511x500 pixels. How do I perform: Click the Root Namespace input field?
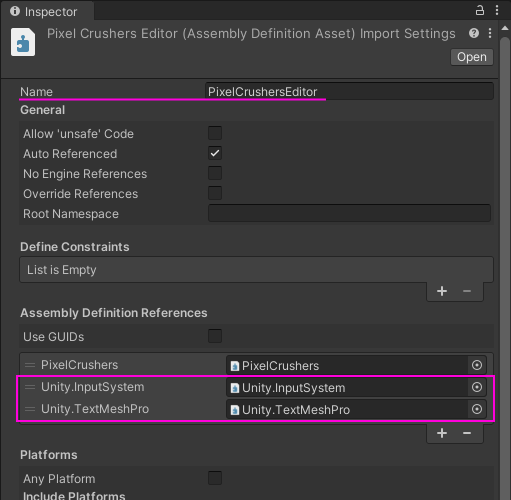tap(349, 213)
